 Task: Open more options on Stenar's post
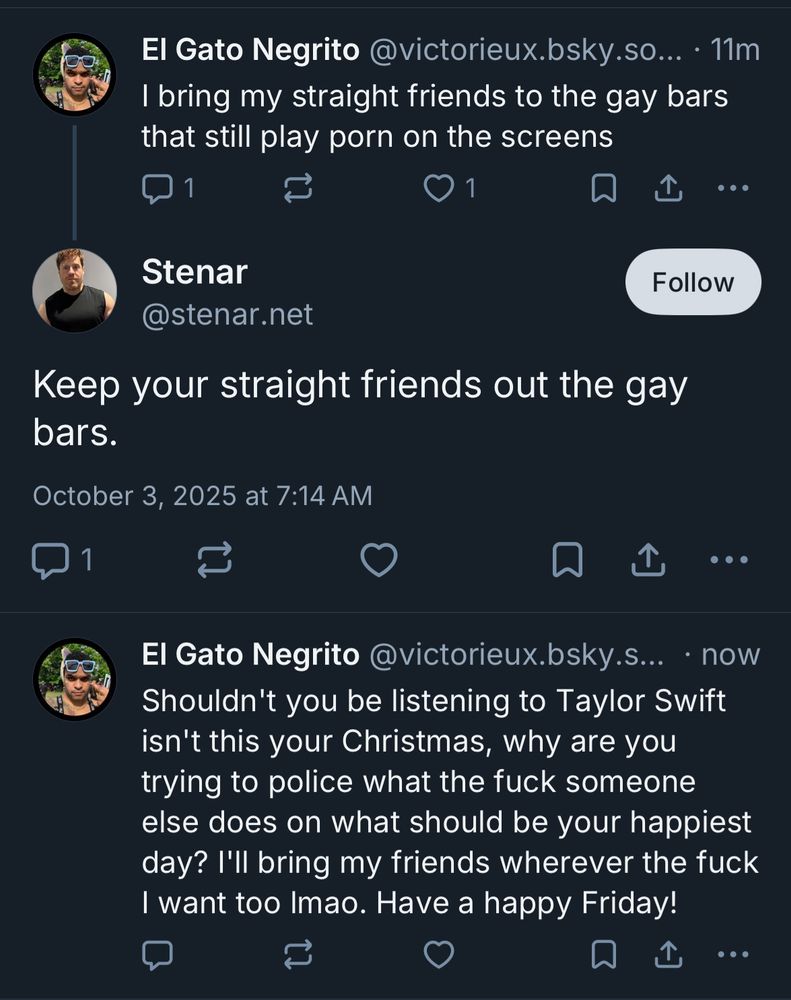729,561
